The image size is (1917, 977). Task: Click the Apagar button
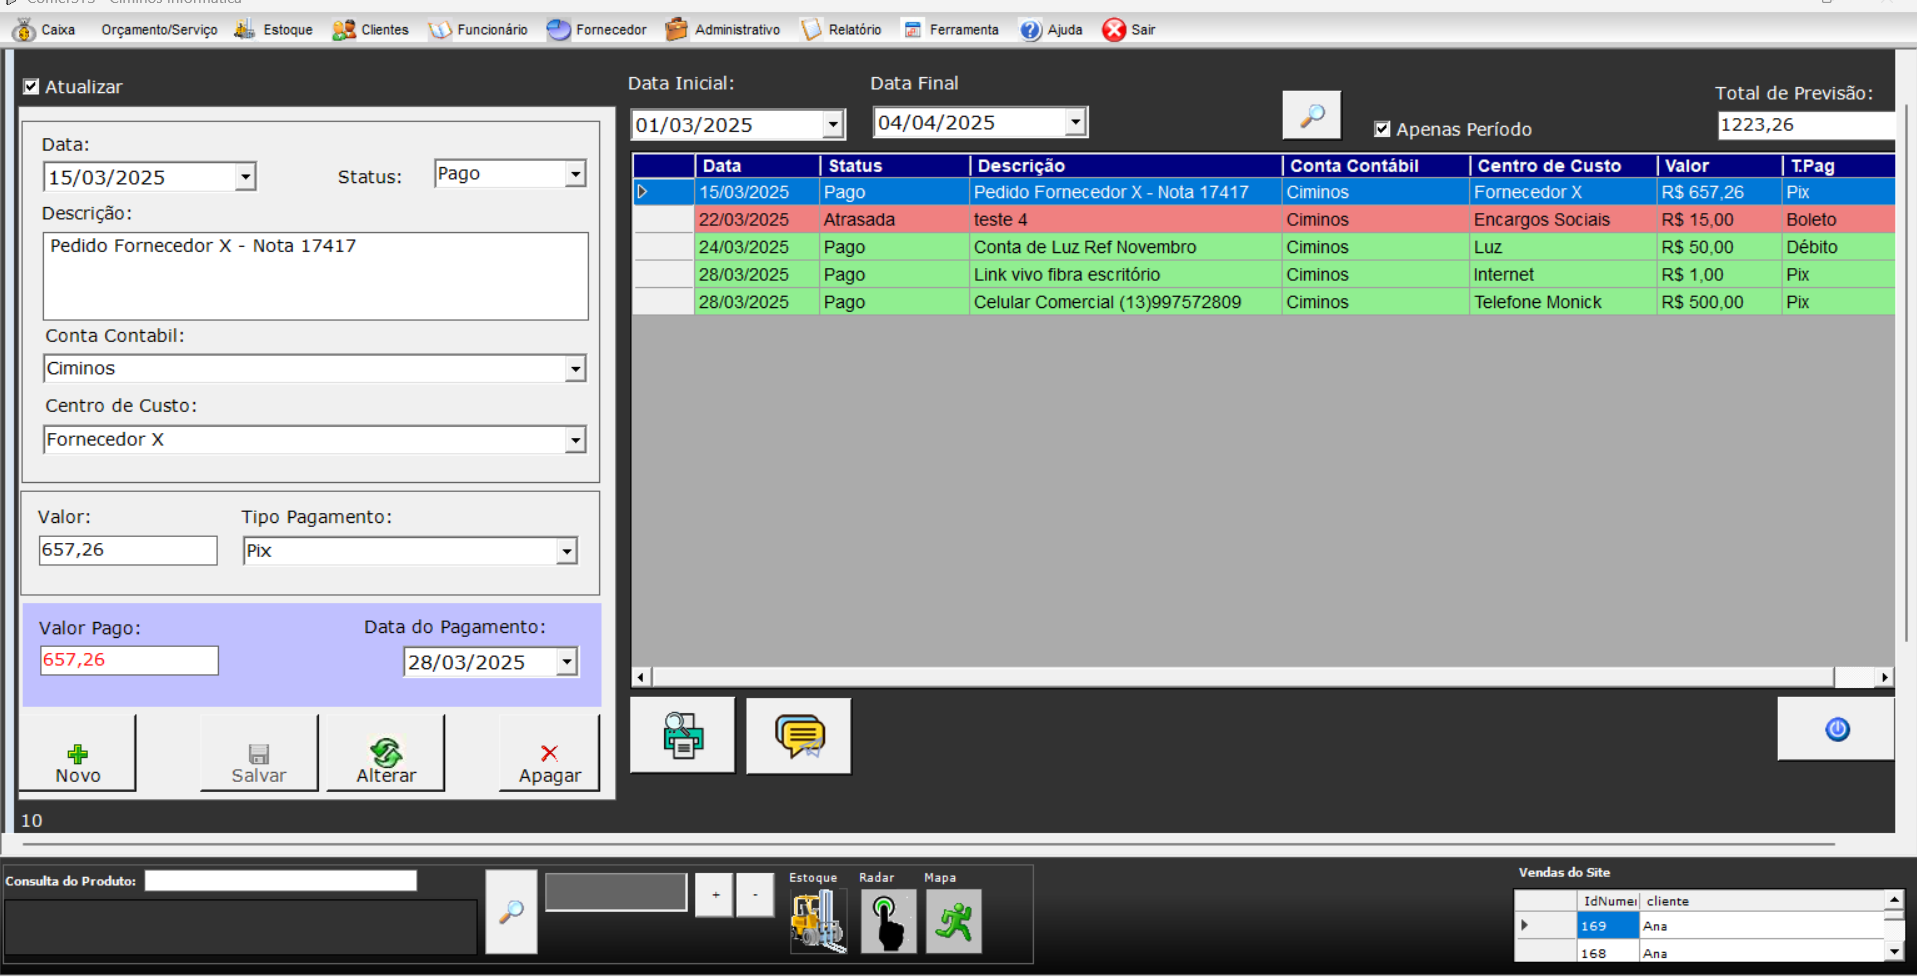(549, 763)
